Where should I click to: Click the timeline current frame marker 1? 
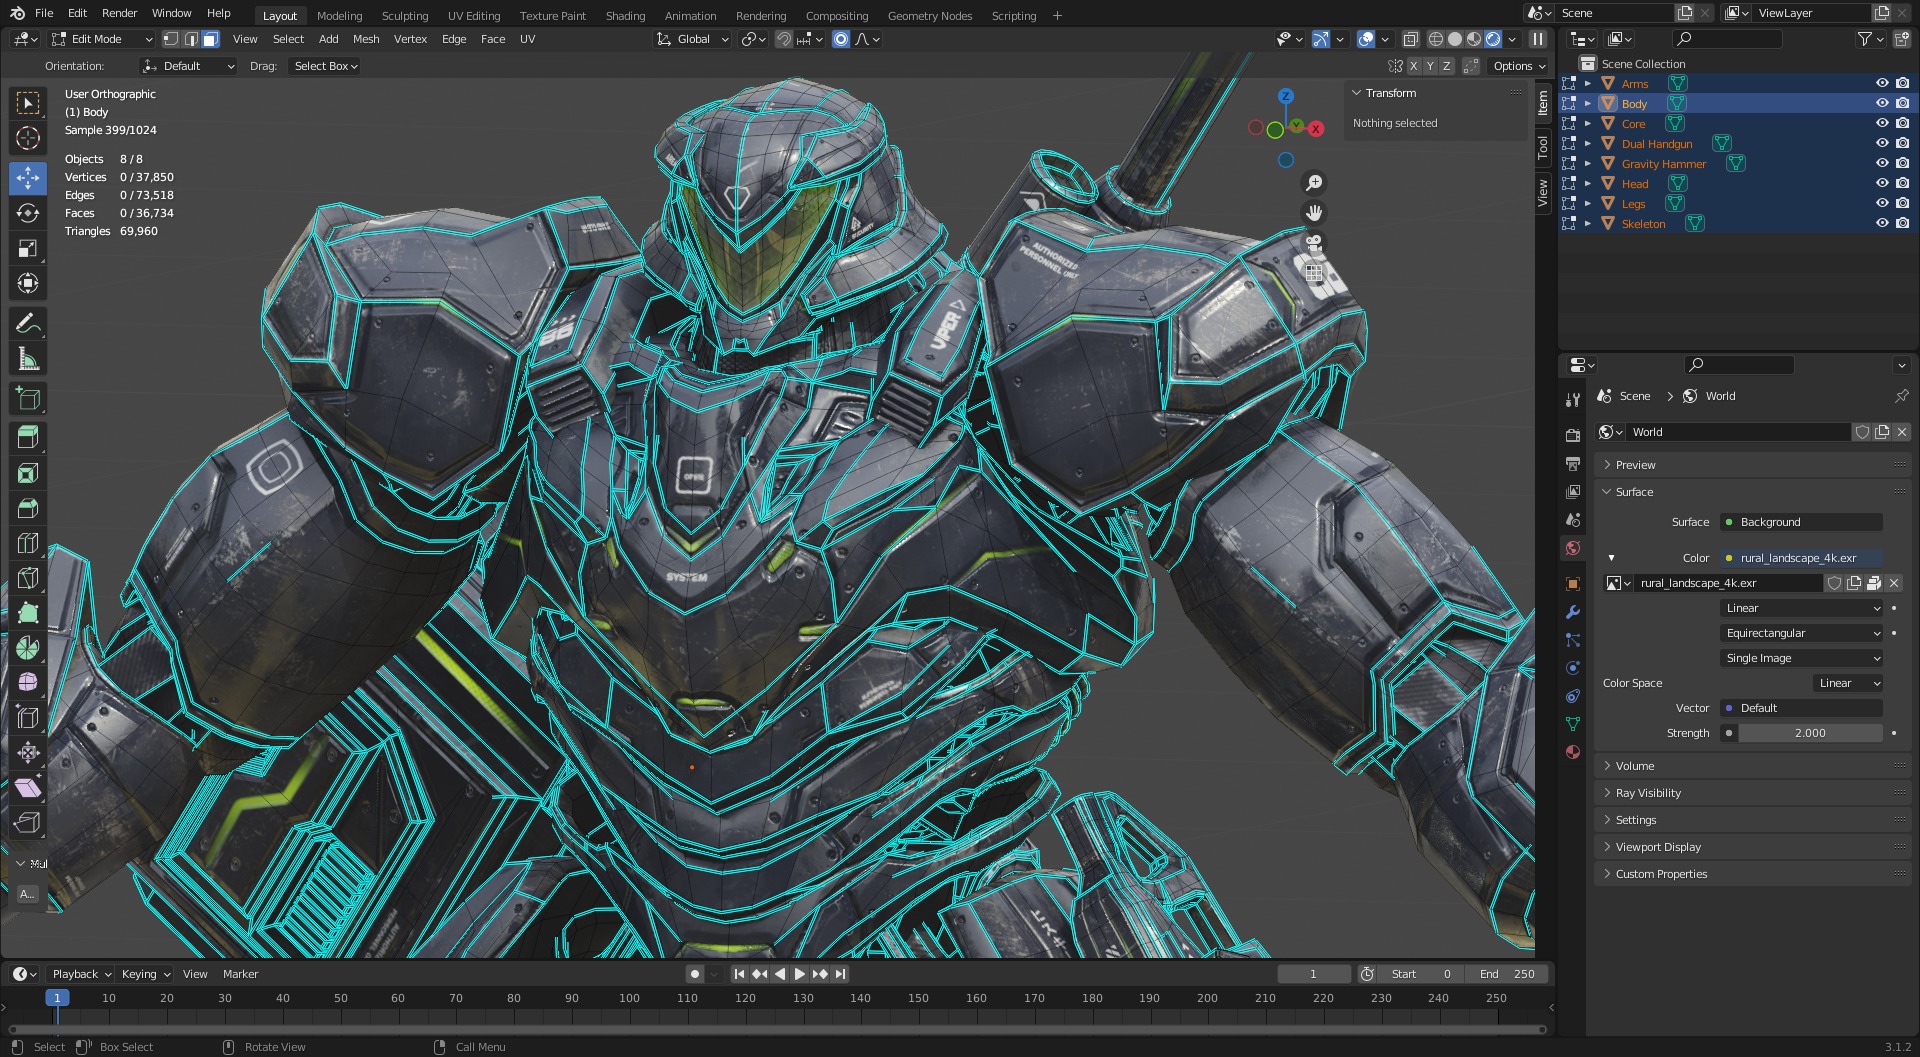click(57, 998)
